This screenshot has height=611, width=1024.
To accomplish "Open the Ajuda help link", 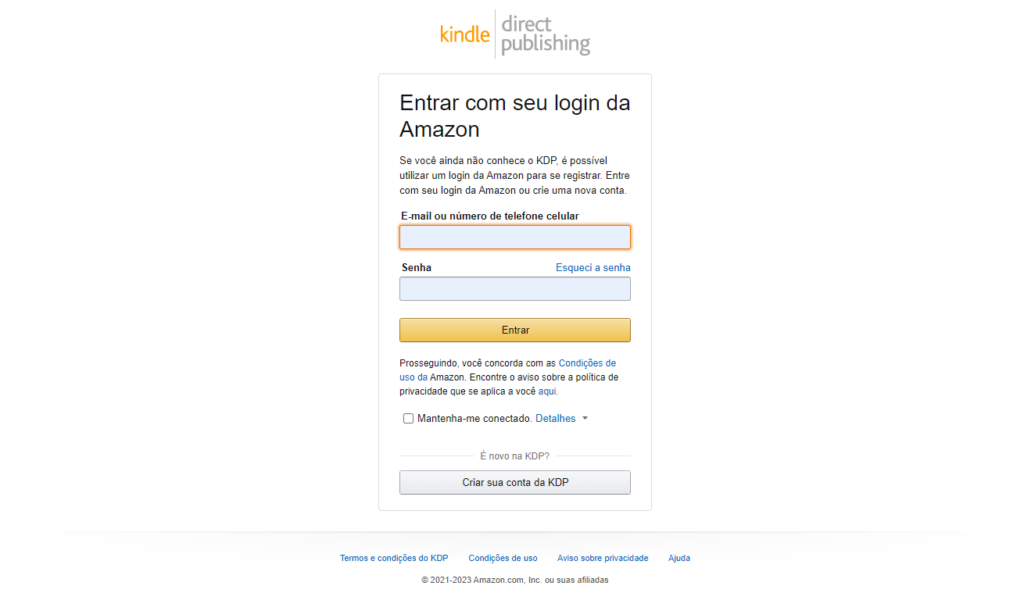I will point(679,558).
